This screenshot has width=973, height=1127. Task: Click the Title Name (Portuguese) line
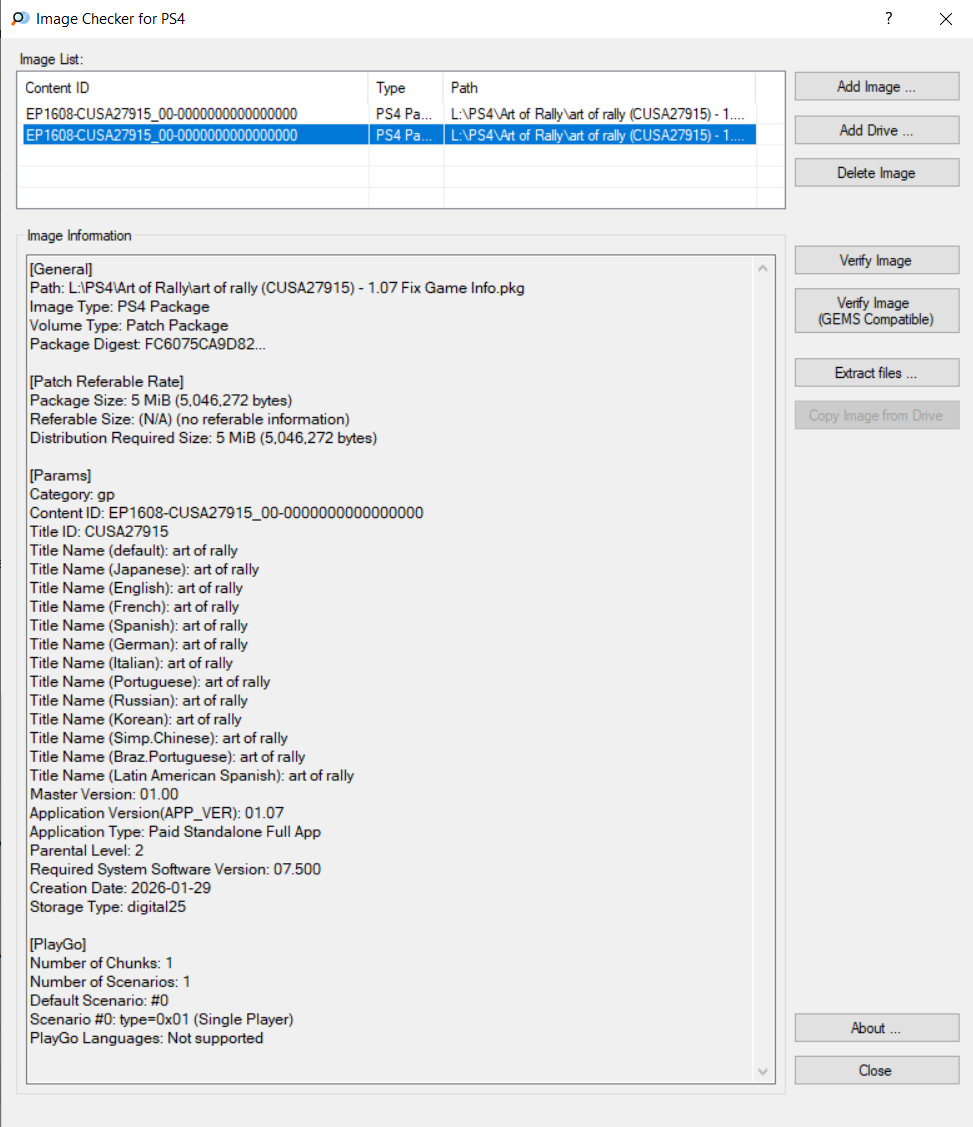click(150, 681)
